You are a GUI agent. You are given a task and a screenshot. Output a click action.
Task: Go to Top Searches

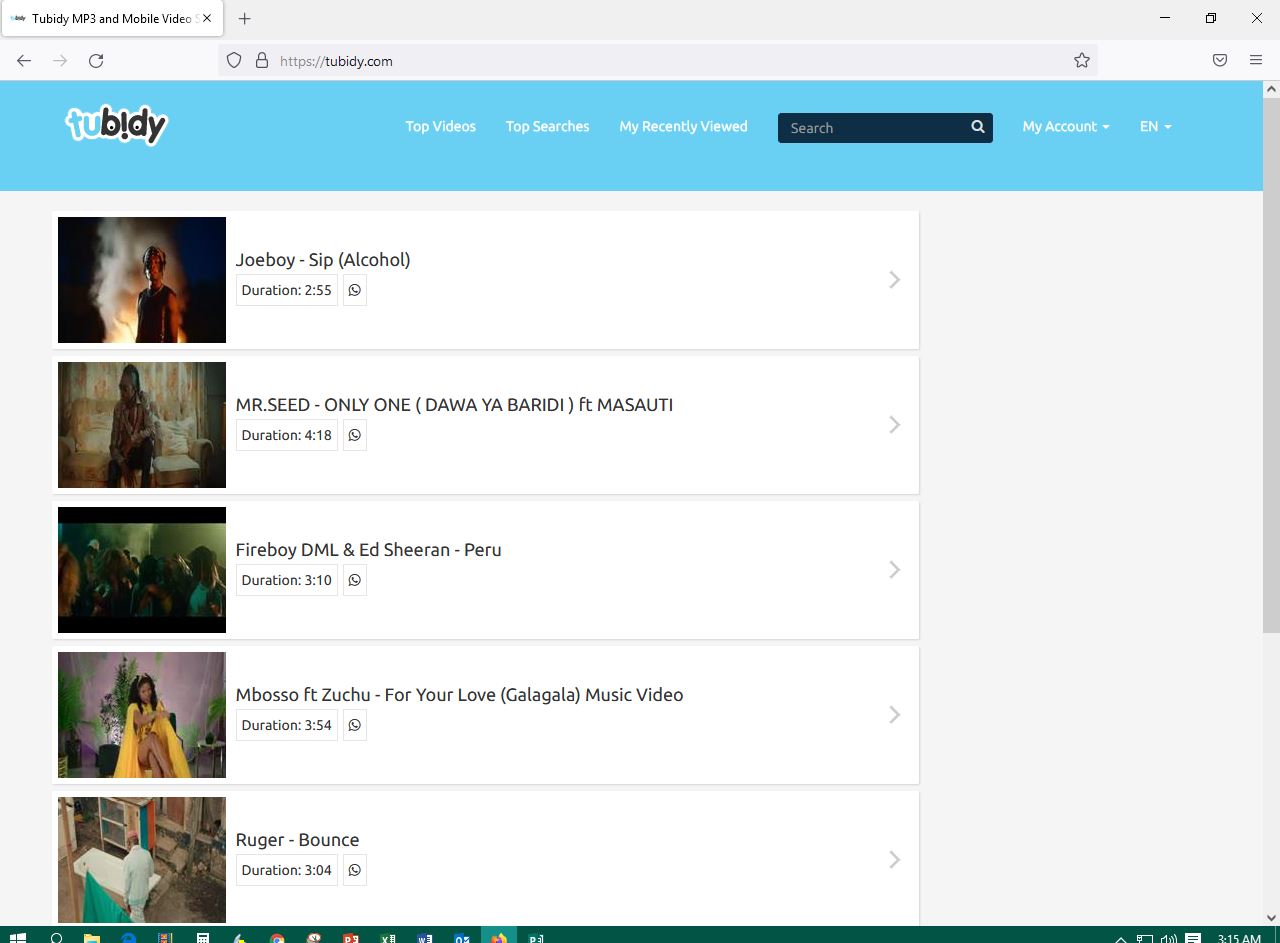click(547, 127)
